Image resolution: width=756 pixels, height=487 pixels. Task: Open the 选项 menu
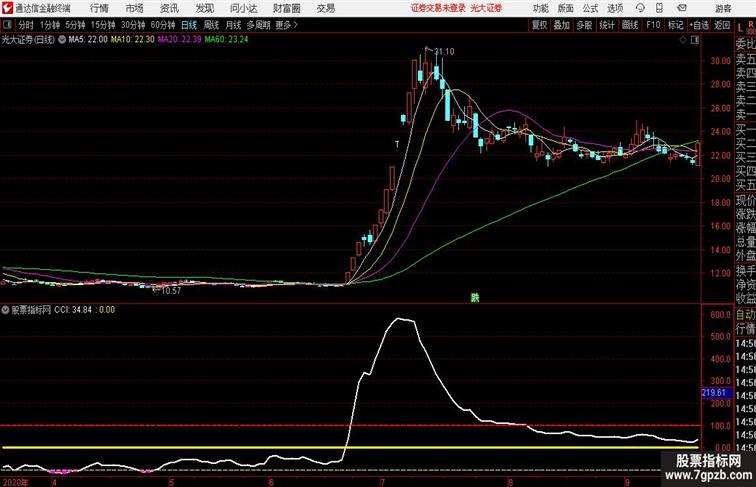[x=615, y=8]
